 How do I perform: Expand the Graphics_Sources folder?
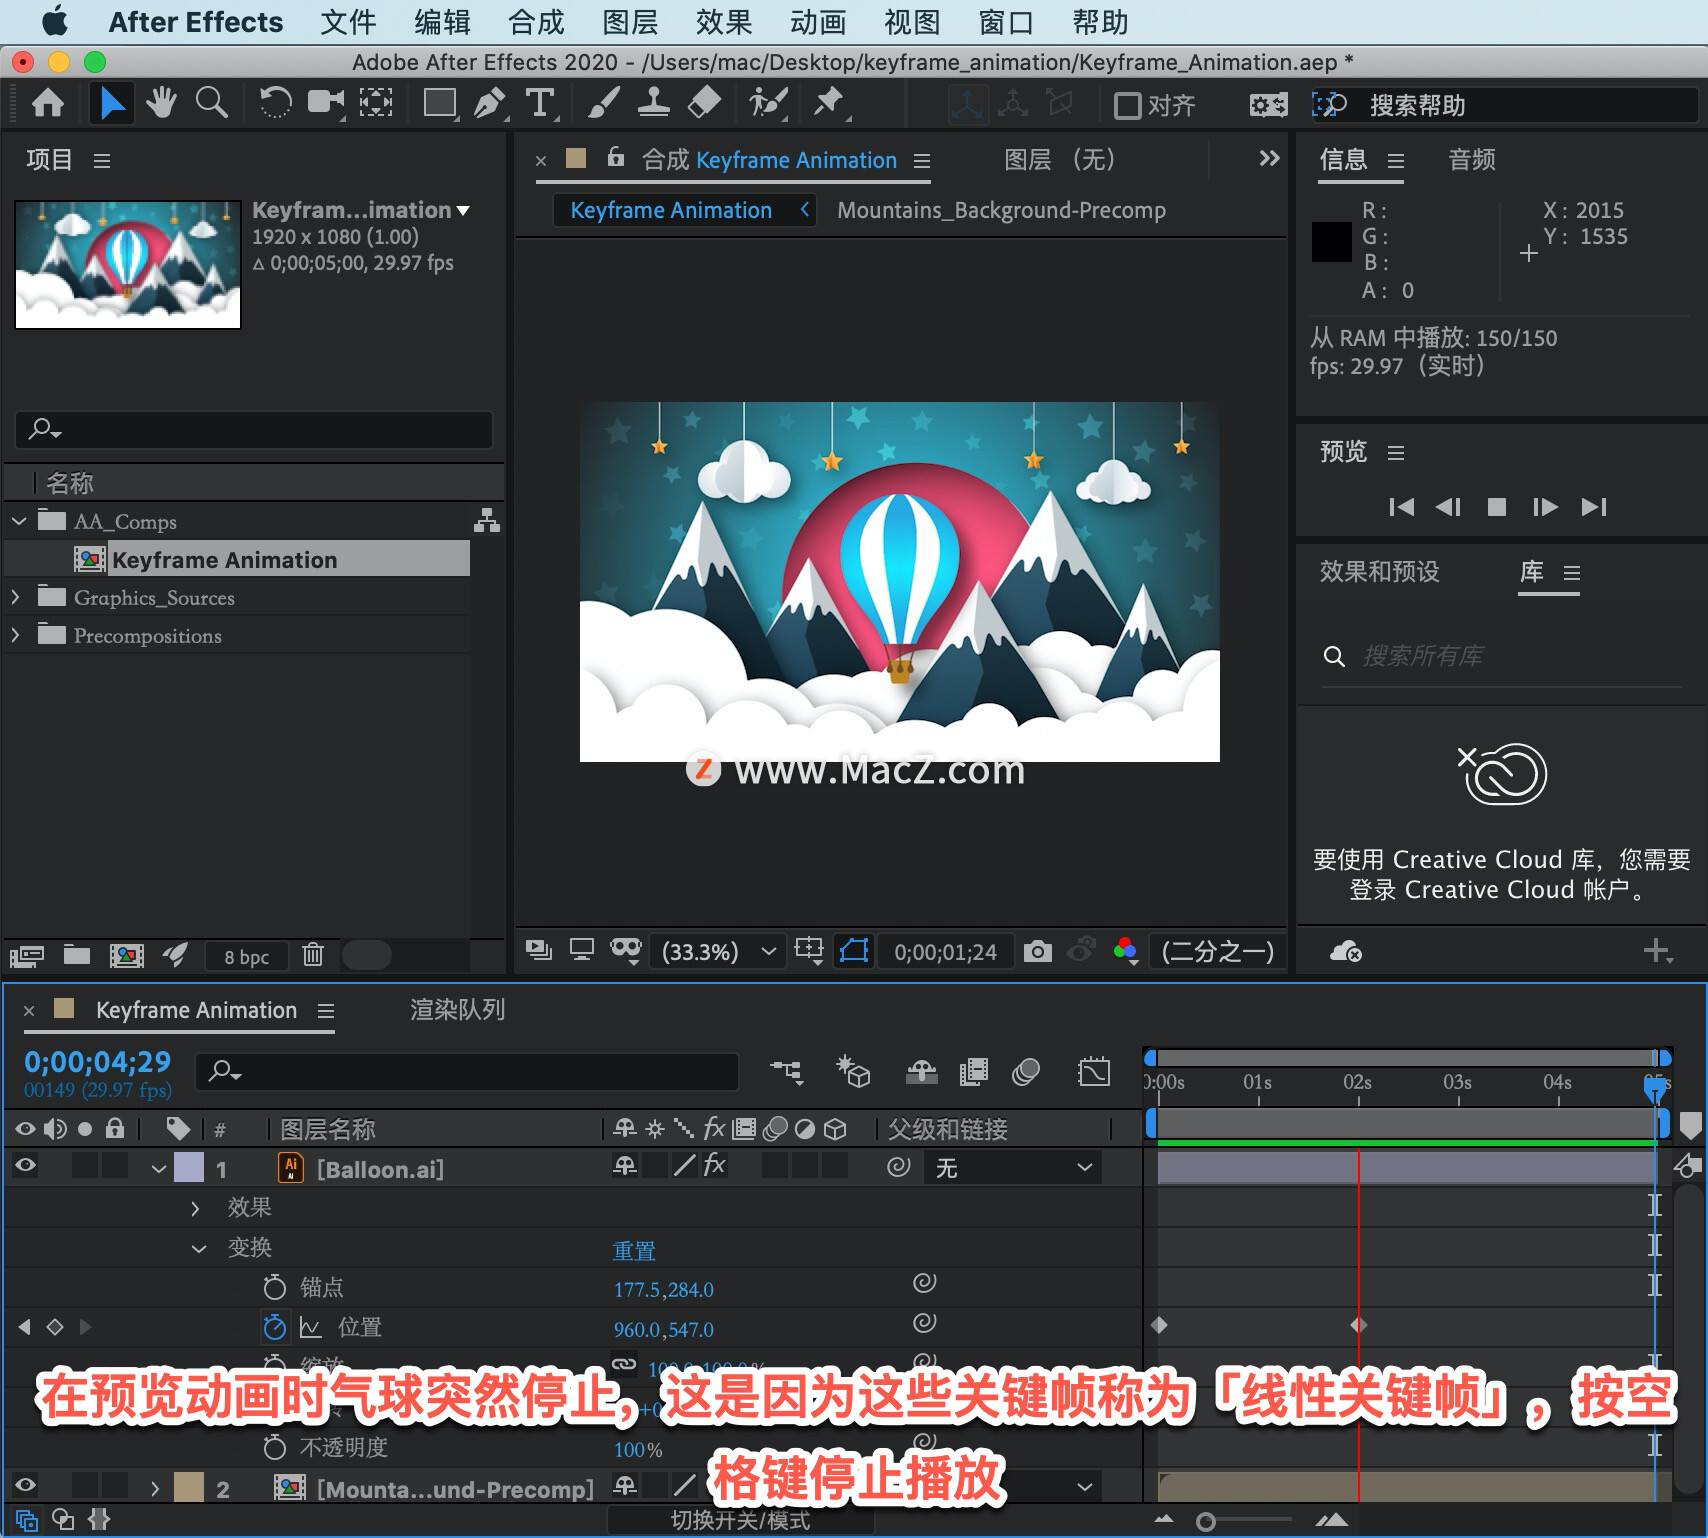point(16,597)
